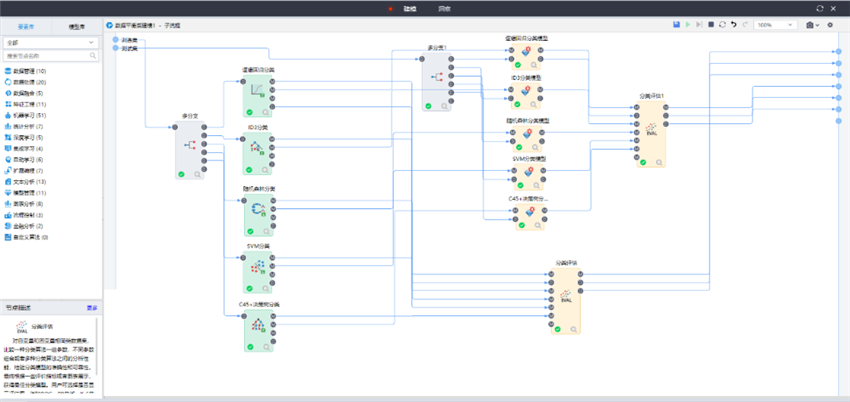Select the 随机森林分类 node icon
Screen dimensions: 850x402
click(x=257, y=208)
